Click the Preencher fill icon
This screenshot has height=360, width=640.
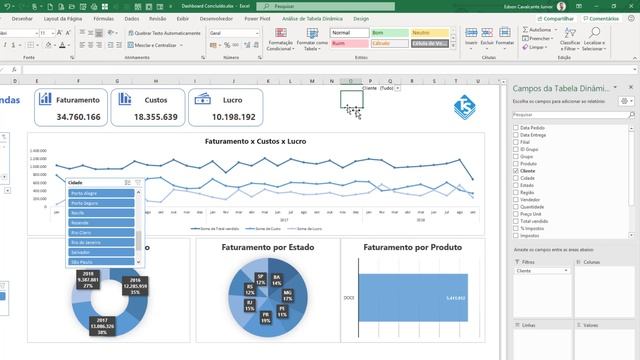(x=525, y=38)
